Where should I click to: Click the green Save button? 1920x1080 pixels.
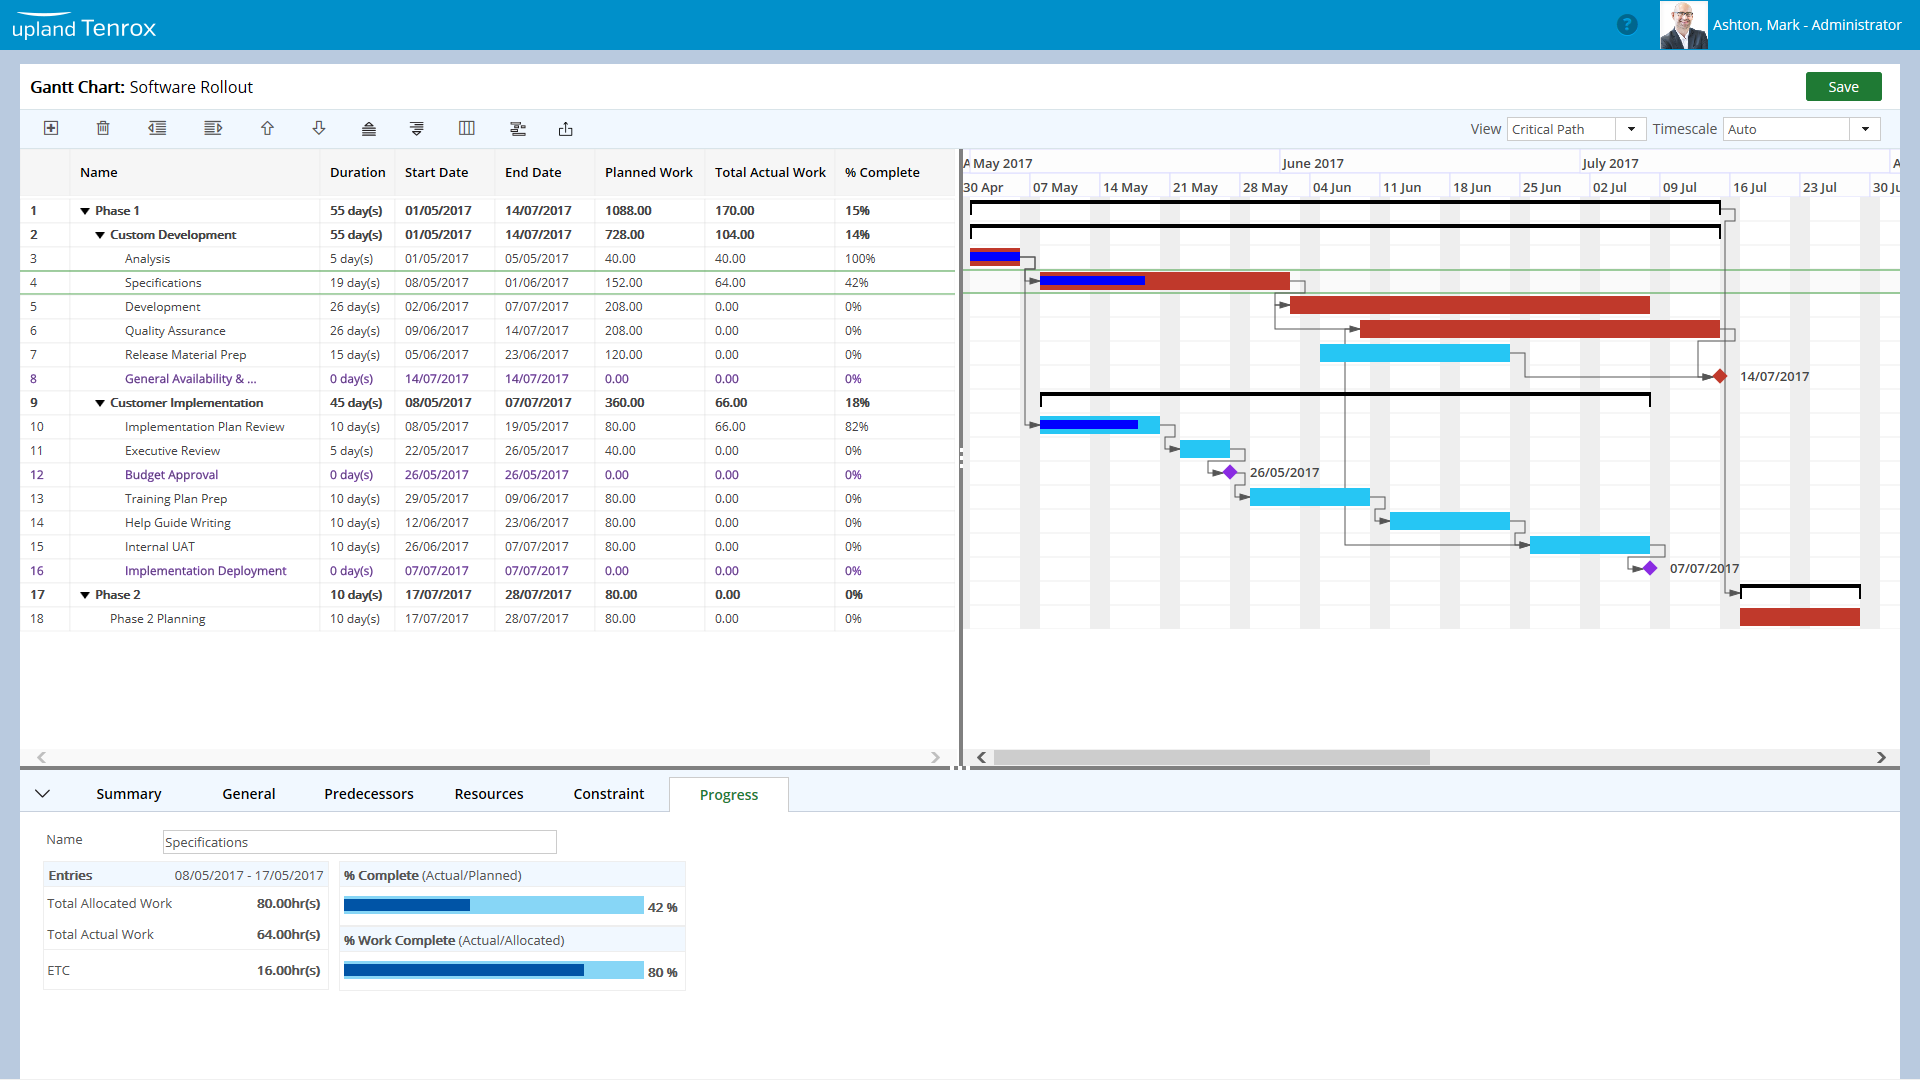pyautogui.click(x=1843, y=87)
